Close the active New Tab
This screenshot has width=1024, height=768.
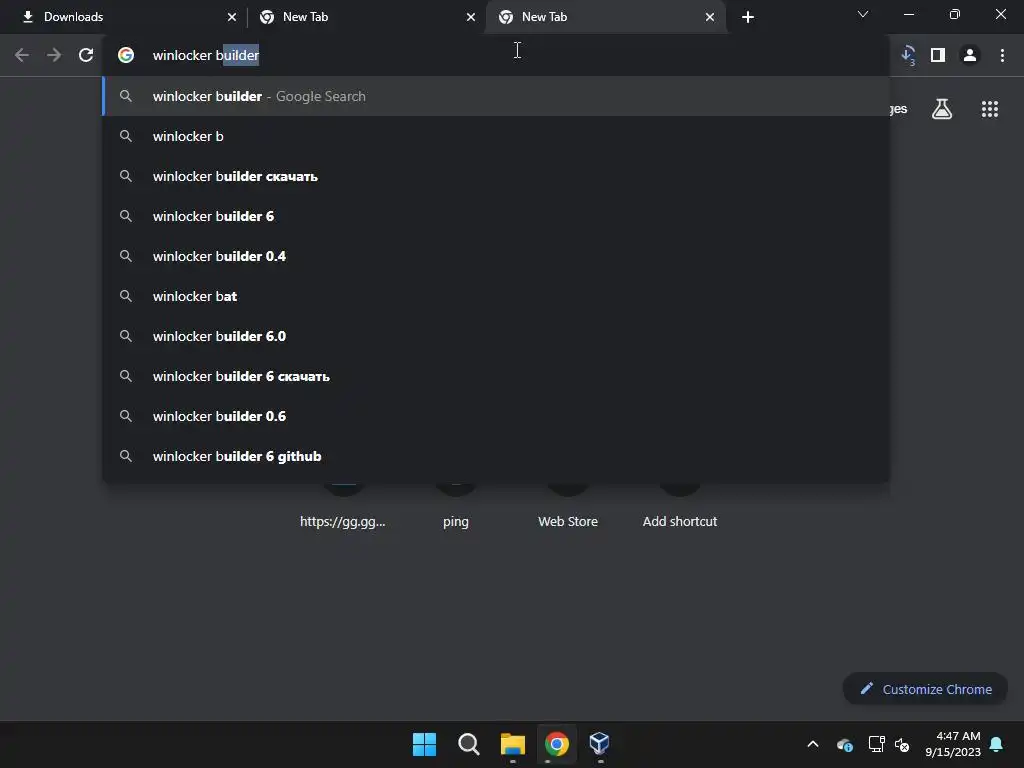(710, 17)
